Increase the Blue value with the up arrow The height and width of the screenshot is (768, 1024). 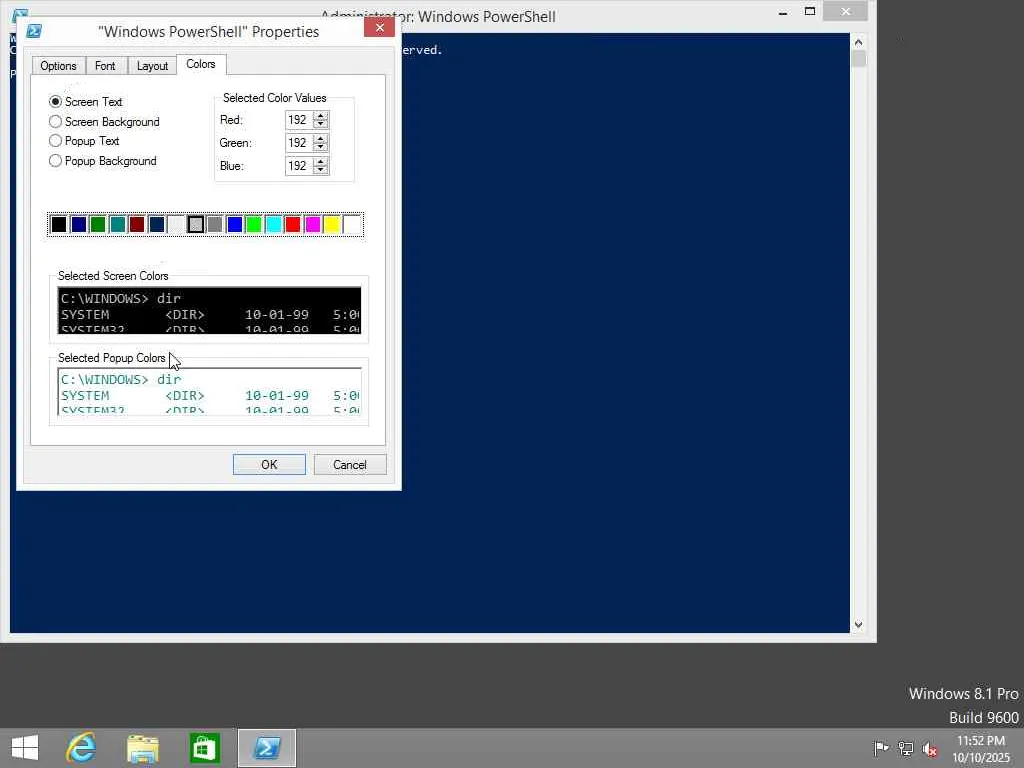pyautogui.click(x=320, y=161)
